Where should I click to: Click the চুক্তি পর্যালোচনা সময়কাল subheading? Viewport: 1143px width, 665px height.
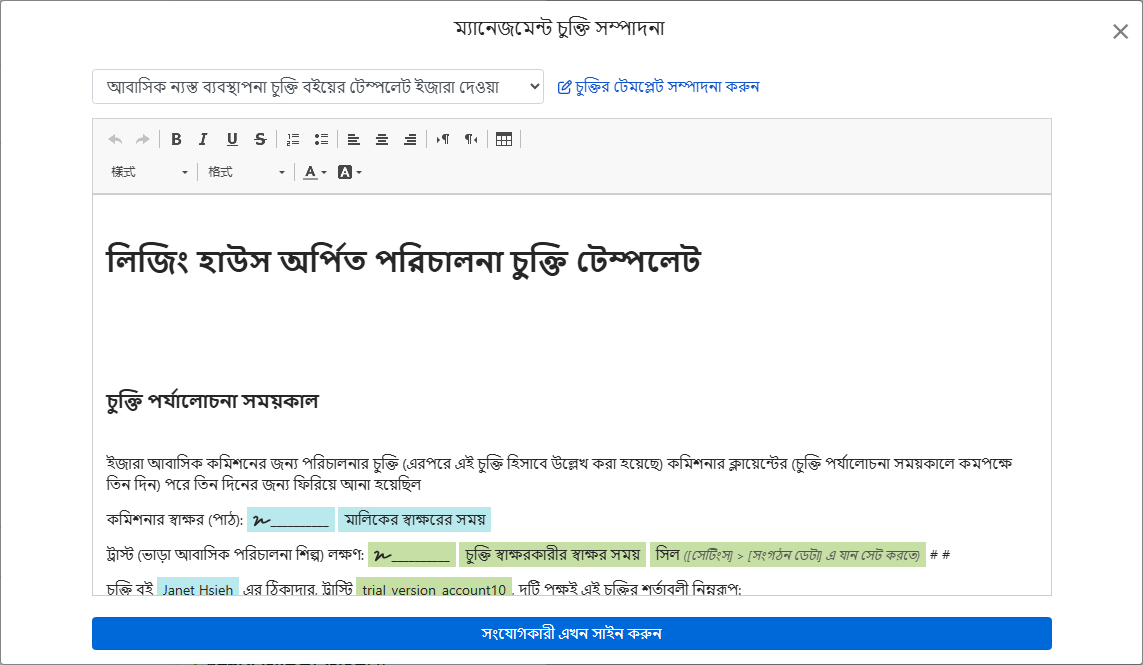(x=212, y=401)
